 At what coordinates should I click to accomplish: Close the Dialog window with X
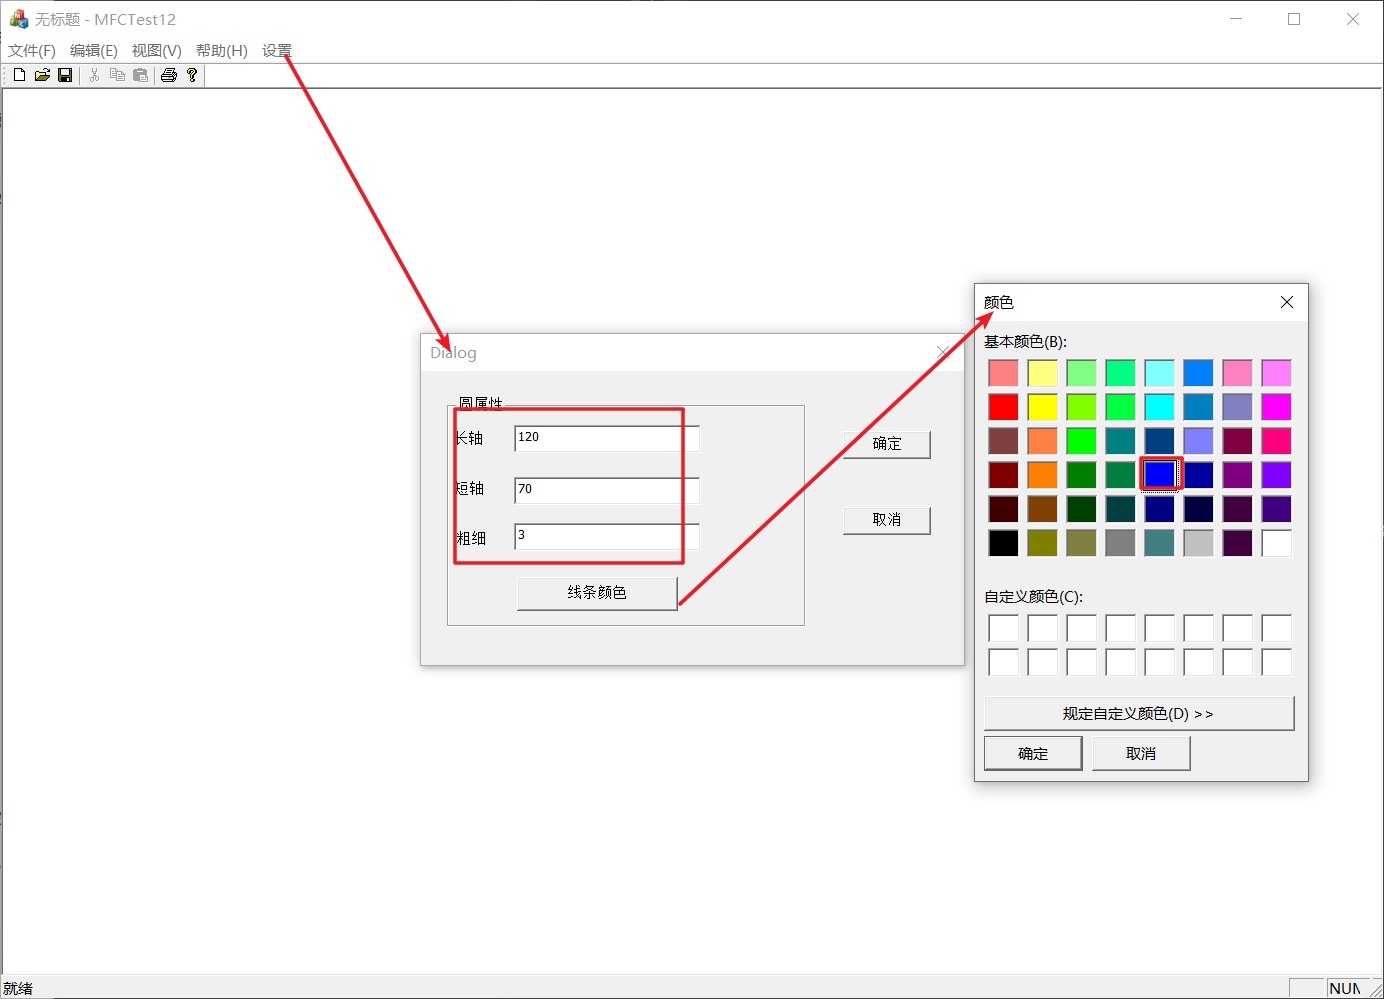(x=943, y=352)
